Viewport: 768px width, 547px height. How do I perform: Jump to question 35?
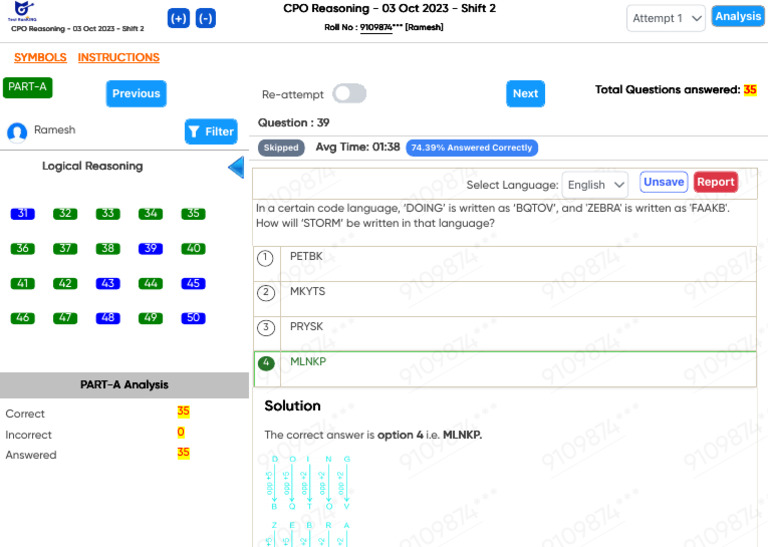[193, 214]
